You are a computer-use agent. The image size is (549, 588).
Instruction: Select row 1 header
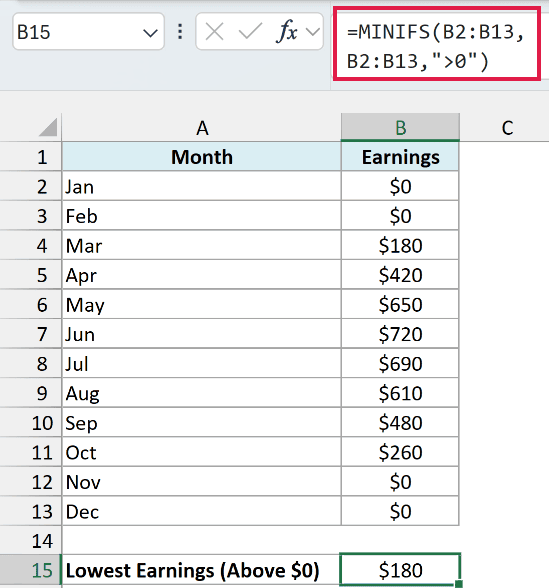click(x=31, y=157)
